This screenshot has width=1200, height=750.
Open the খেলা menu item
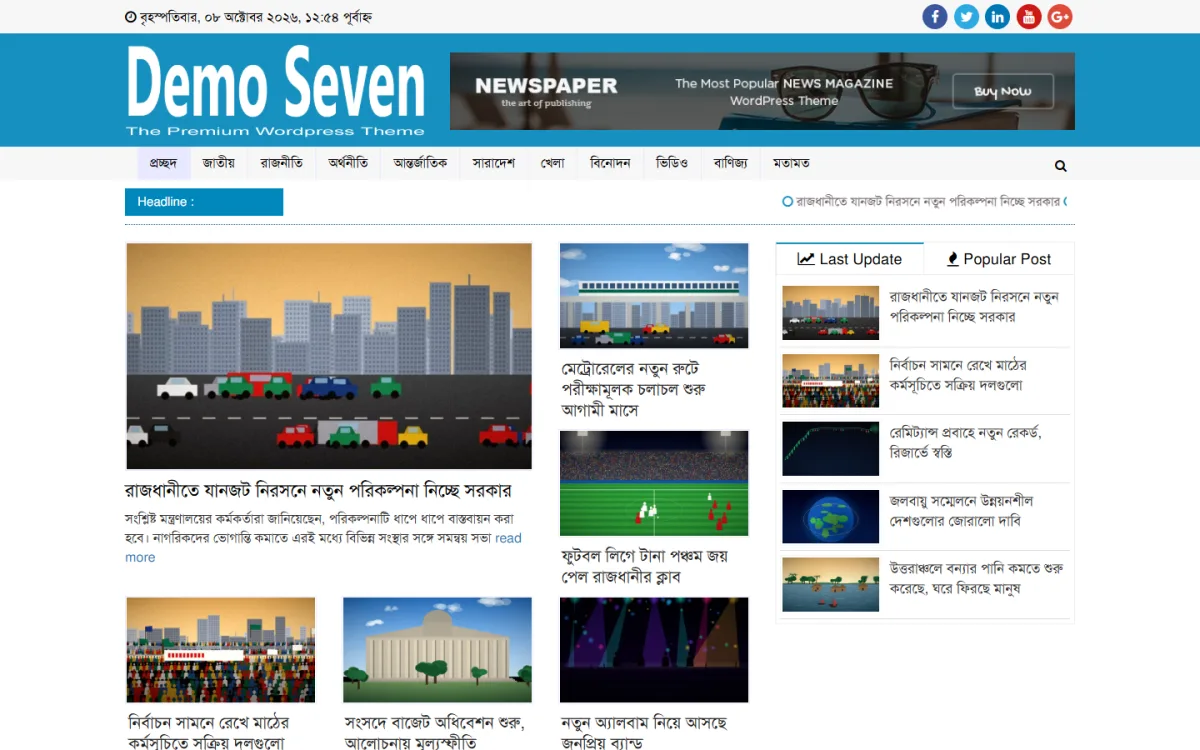[553, 163]
